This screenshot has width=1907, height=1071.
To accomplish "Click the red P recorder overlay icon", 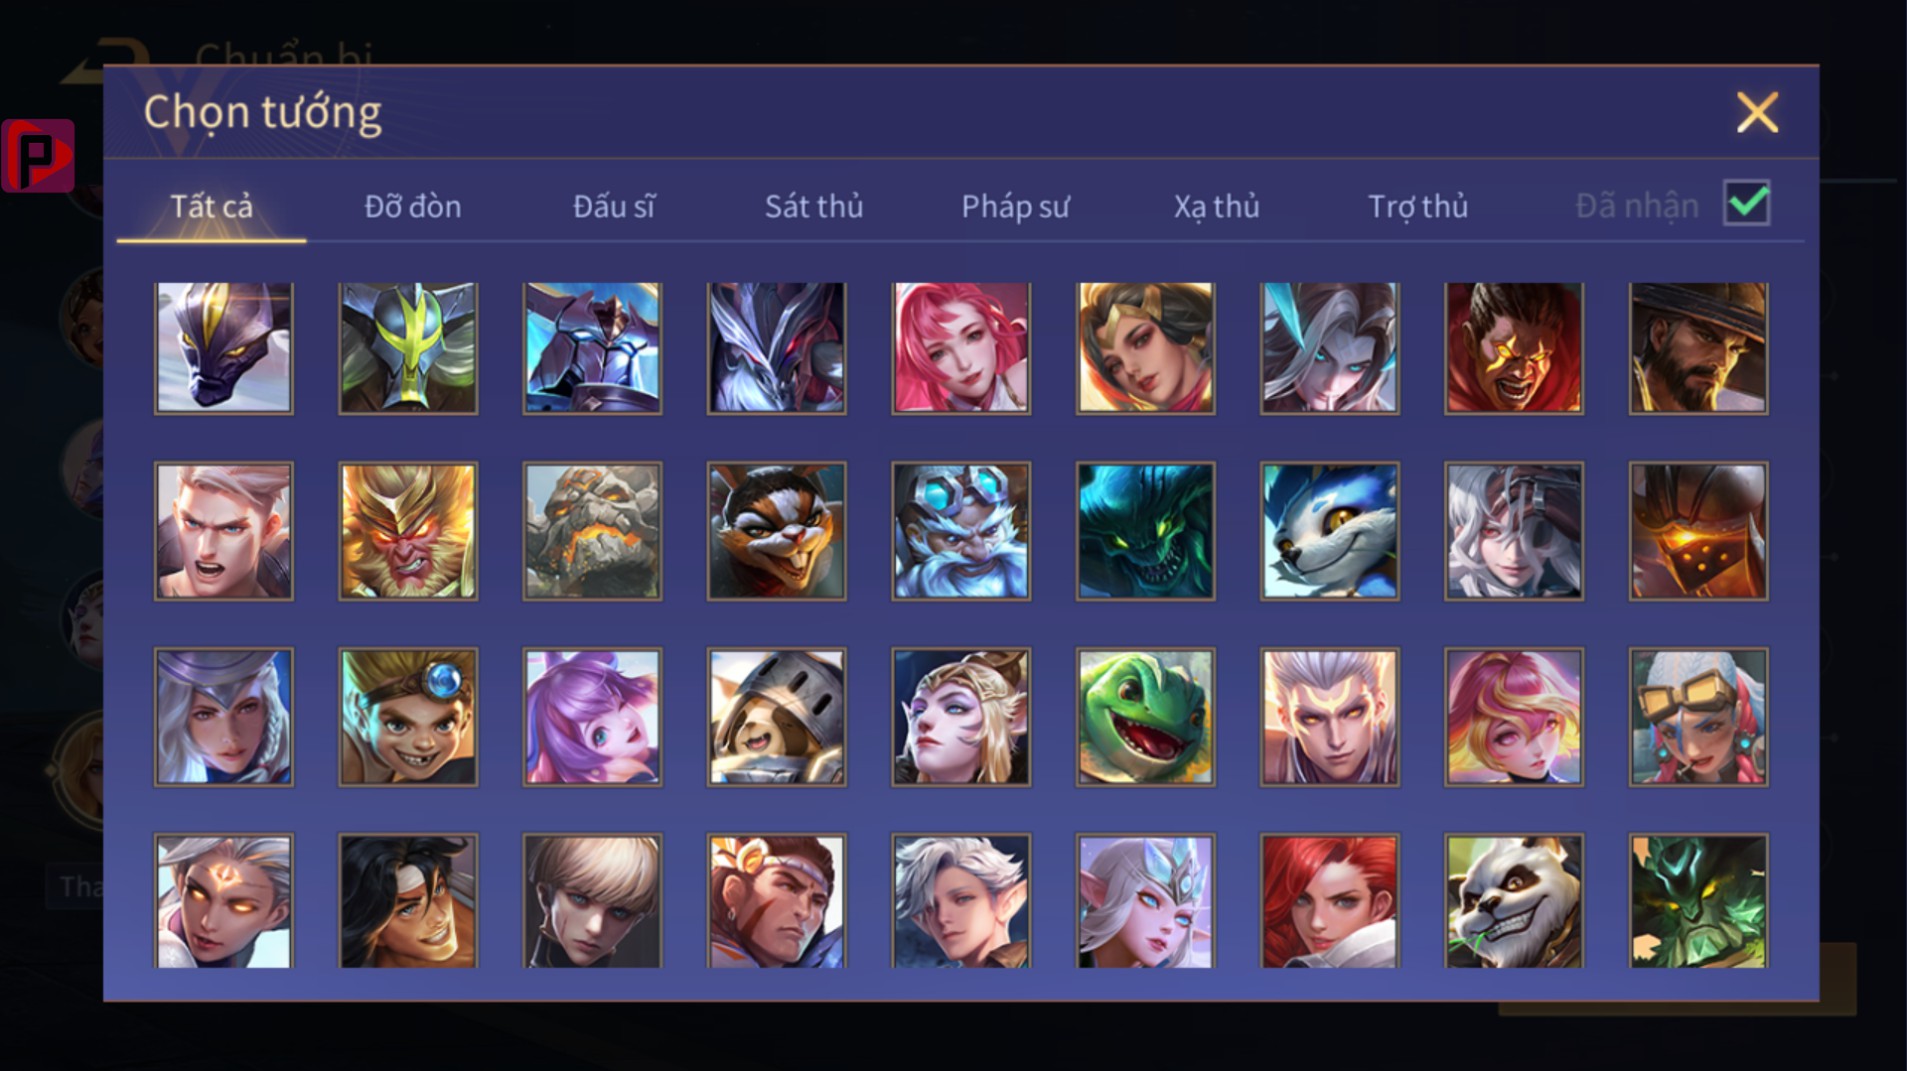I will pos(38,155).
